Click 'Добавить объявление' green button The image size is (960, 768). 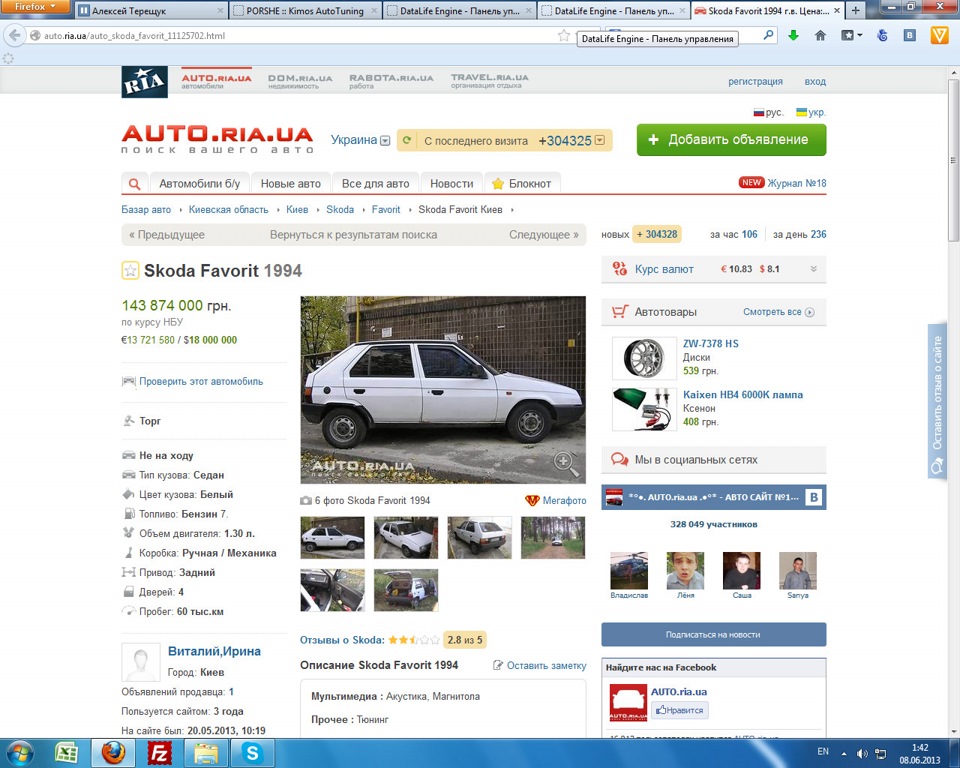731,140
